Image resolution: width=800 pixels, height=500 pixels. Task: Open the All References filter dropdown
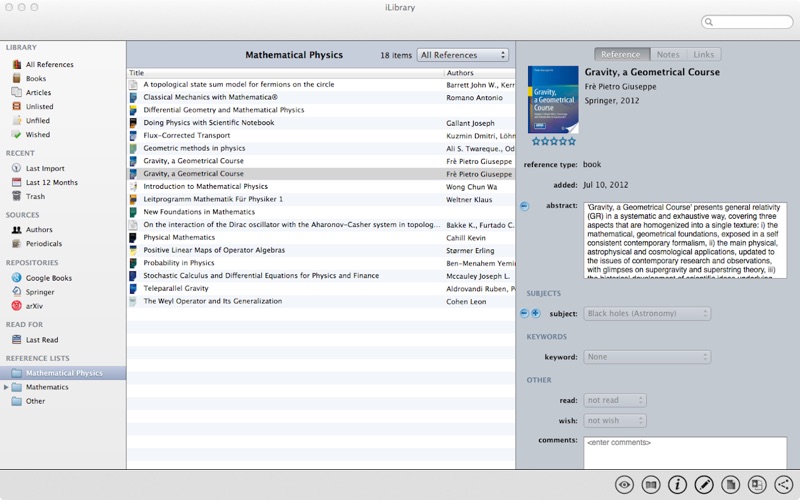click(x=463, y=55)
